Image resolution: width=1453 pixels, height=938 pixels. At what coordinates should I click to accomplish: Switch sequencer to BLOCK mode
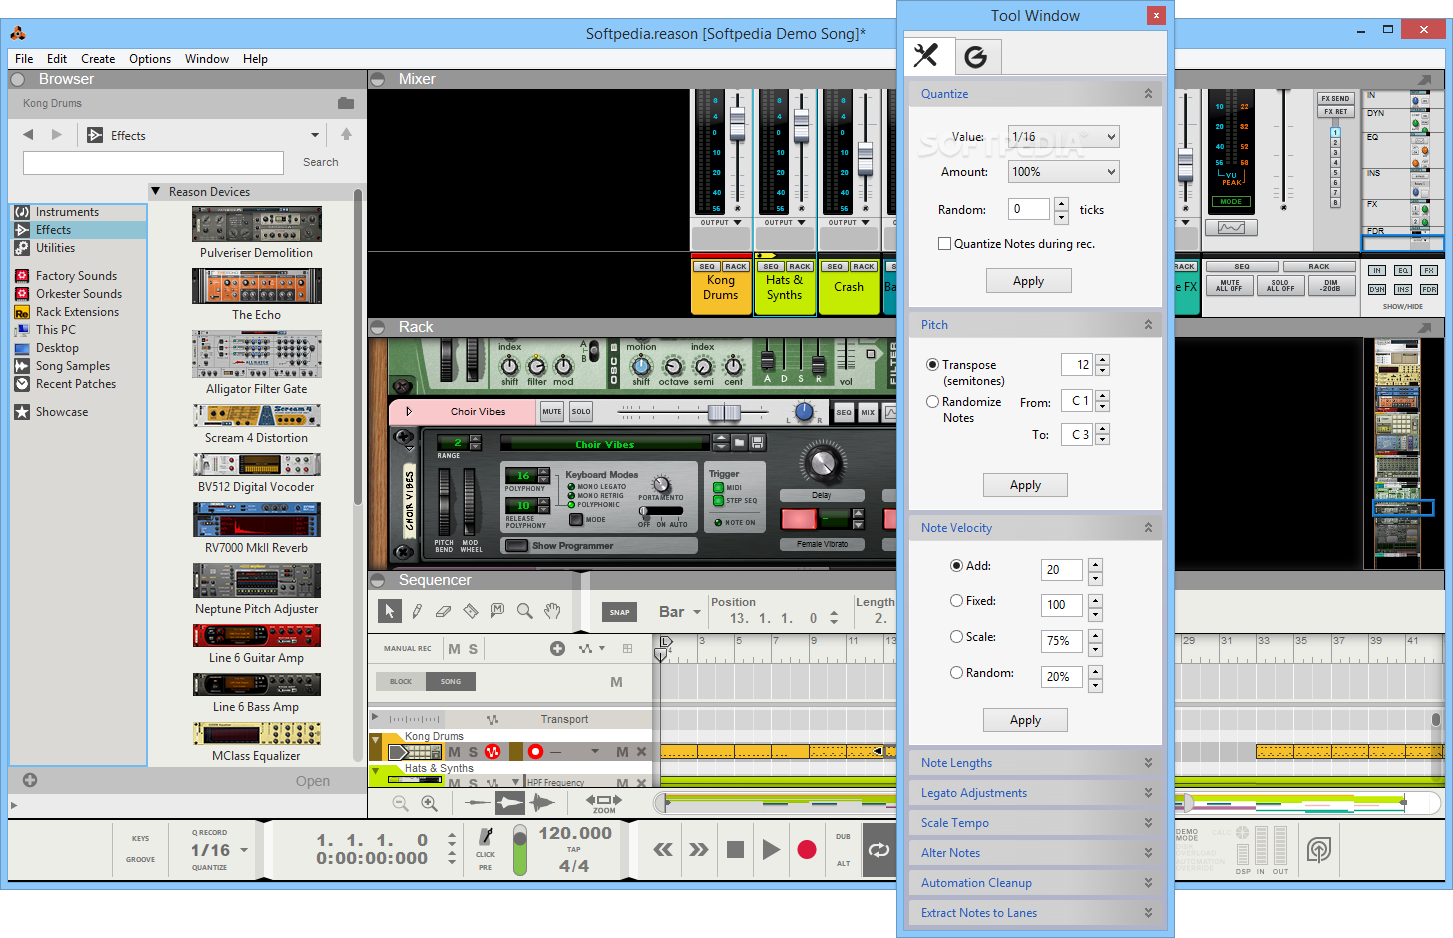[401, 681]
